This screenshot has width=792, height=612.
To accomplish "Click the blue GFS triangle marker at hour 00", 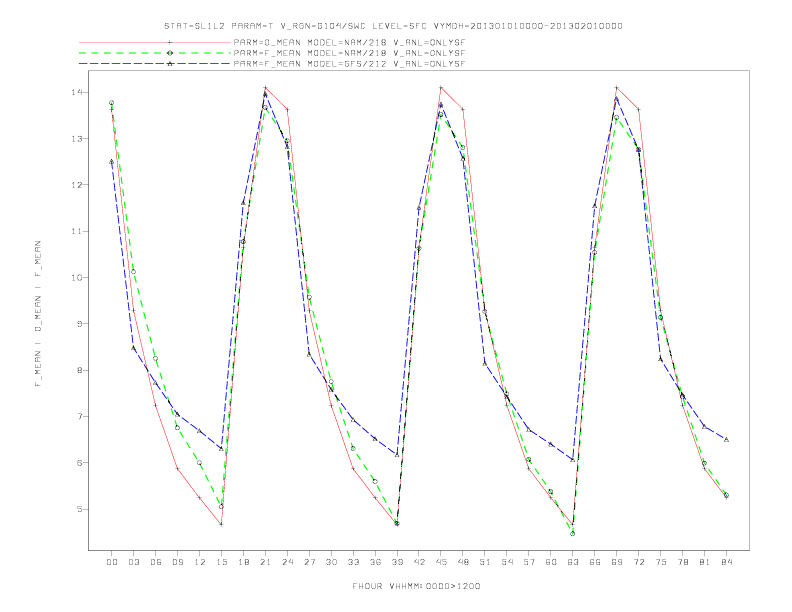I will tap(112, 162).
